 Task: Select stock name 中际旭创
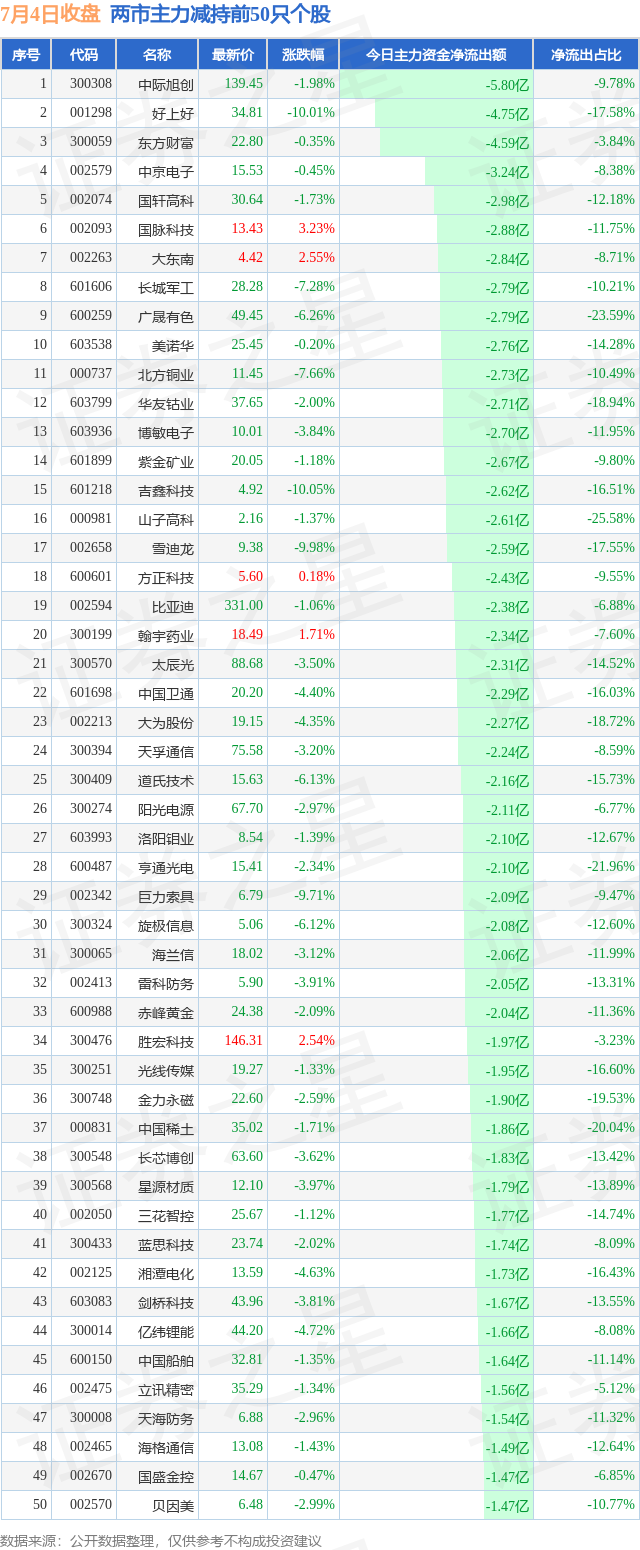(166, 84)
